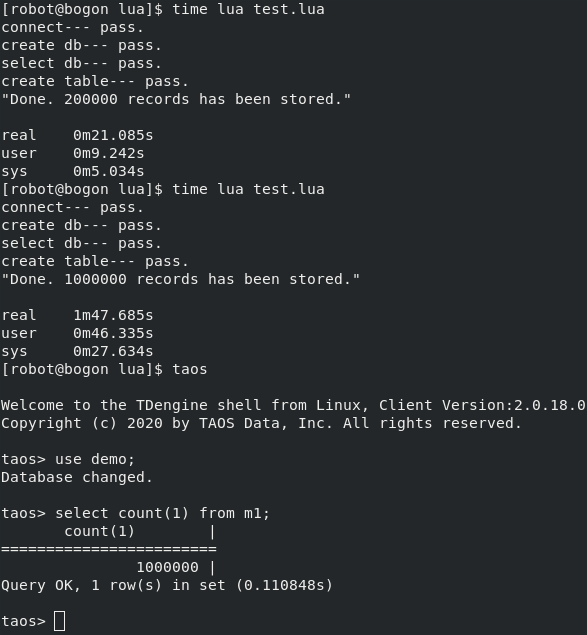Click the real 0m21.085s timing line
The image size is (587, 635).
77,135
